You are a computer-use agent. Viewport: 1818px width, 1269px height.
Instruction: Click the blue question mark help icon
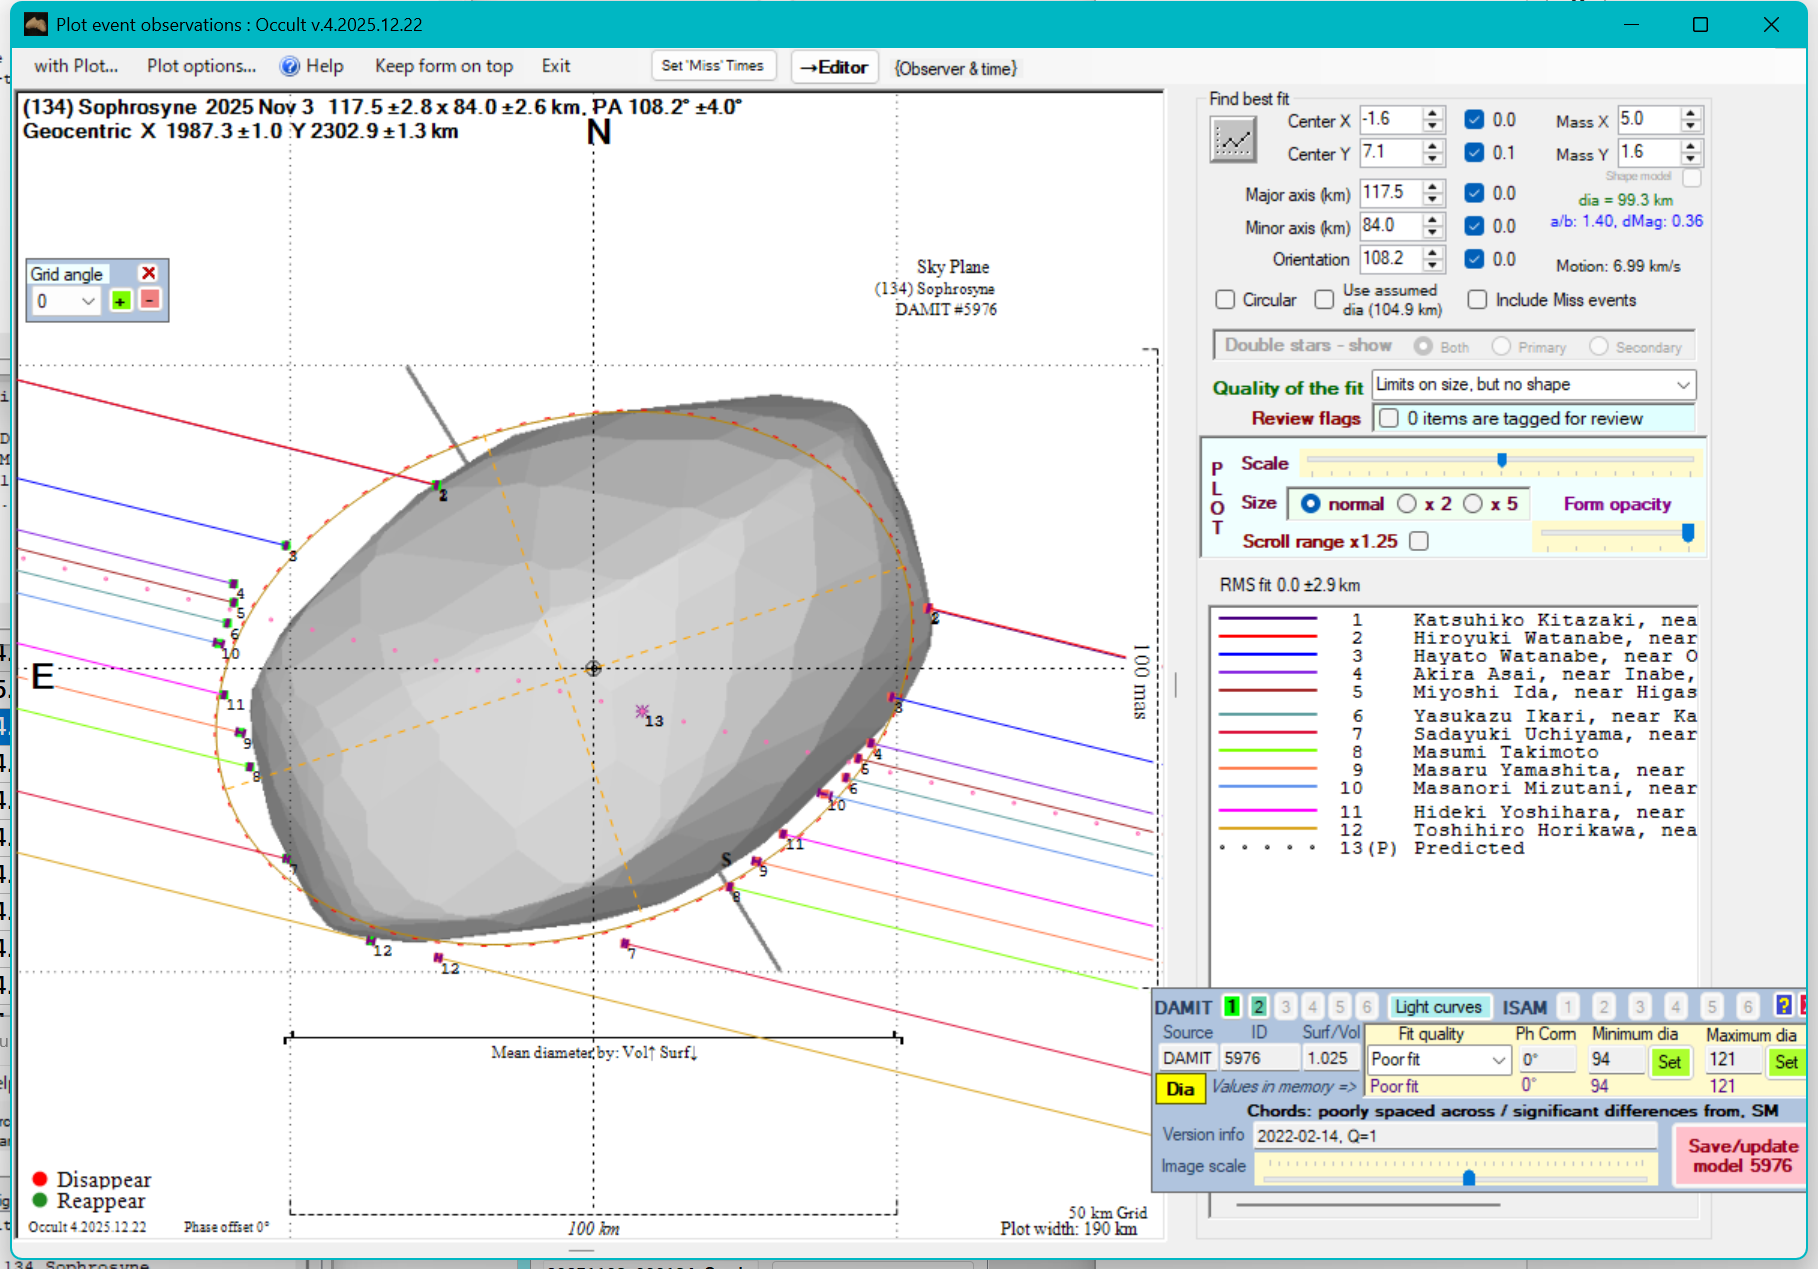(x=1783, y=1006)
